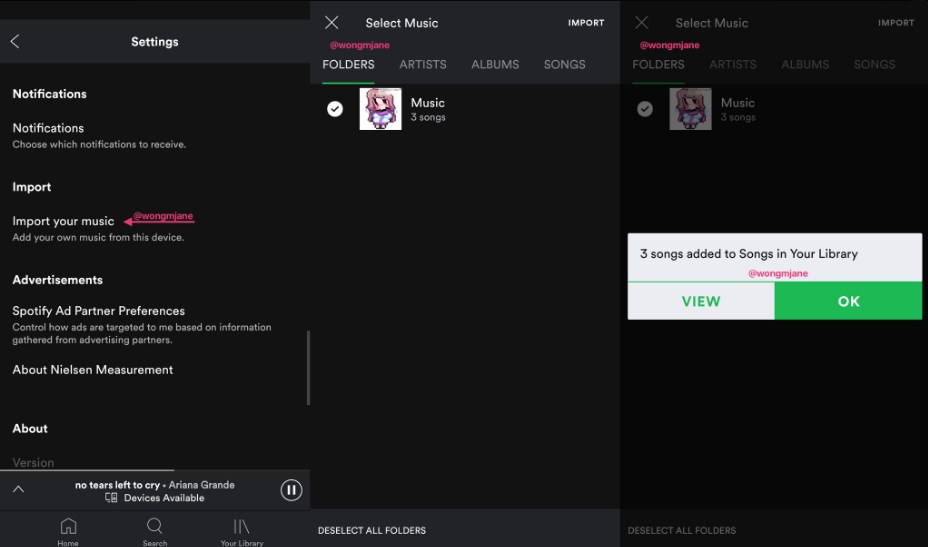Uncheck the Music folder checkbox
The width and height of the screenshot is (928, 547).
click(x=335, y=109)
